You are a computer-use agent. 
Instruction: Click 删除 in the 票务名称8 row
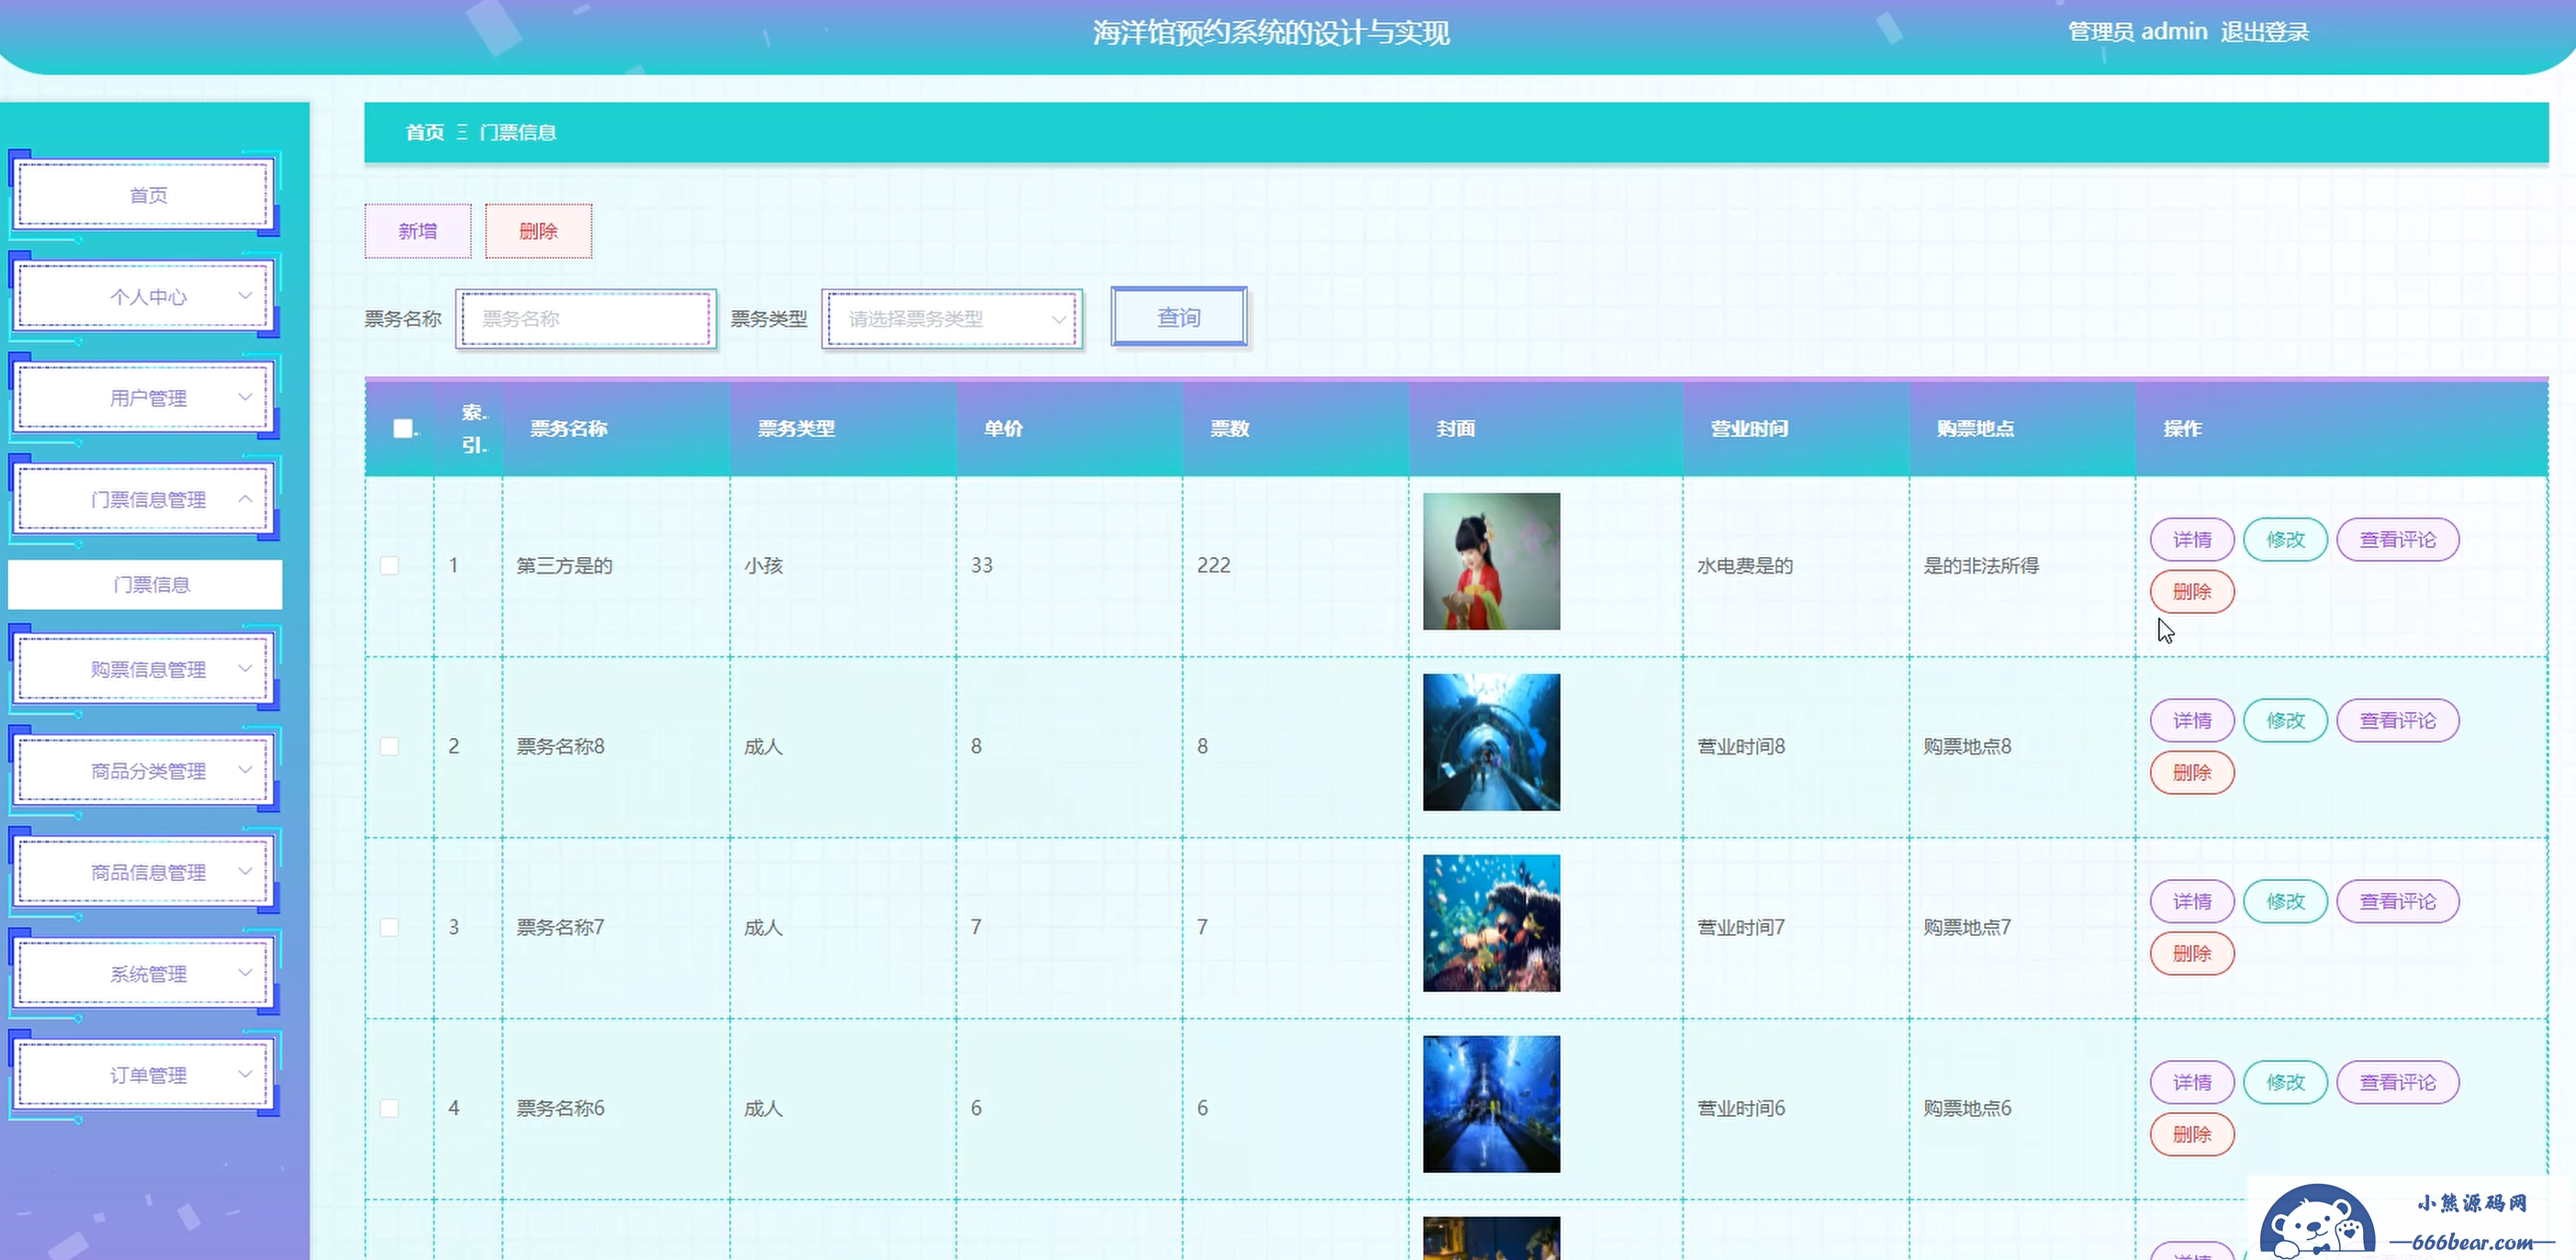(2192, 772)
